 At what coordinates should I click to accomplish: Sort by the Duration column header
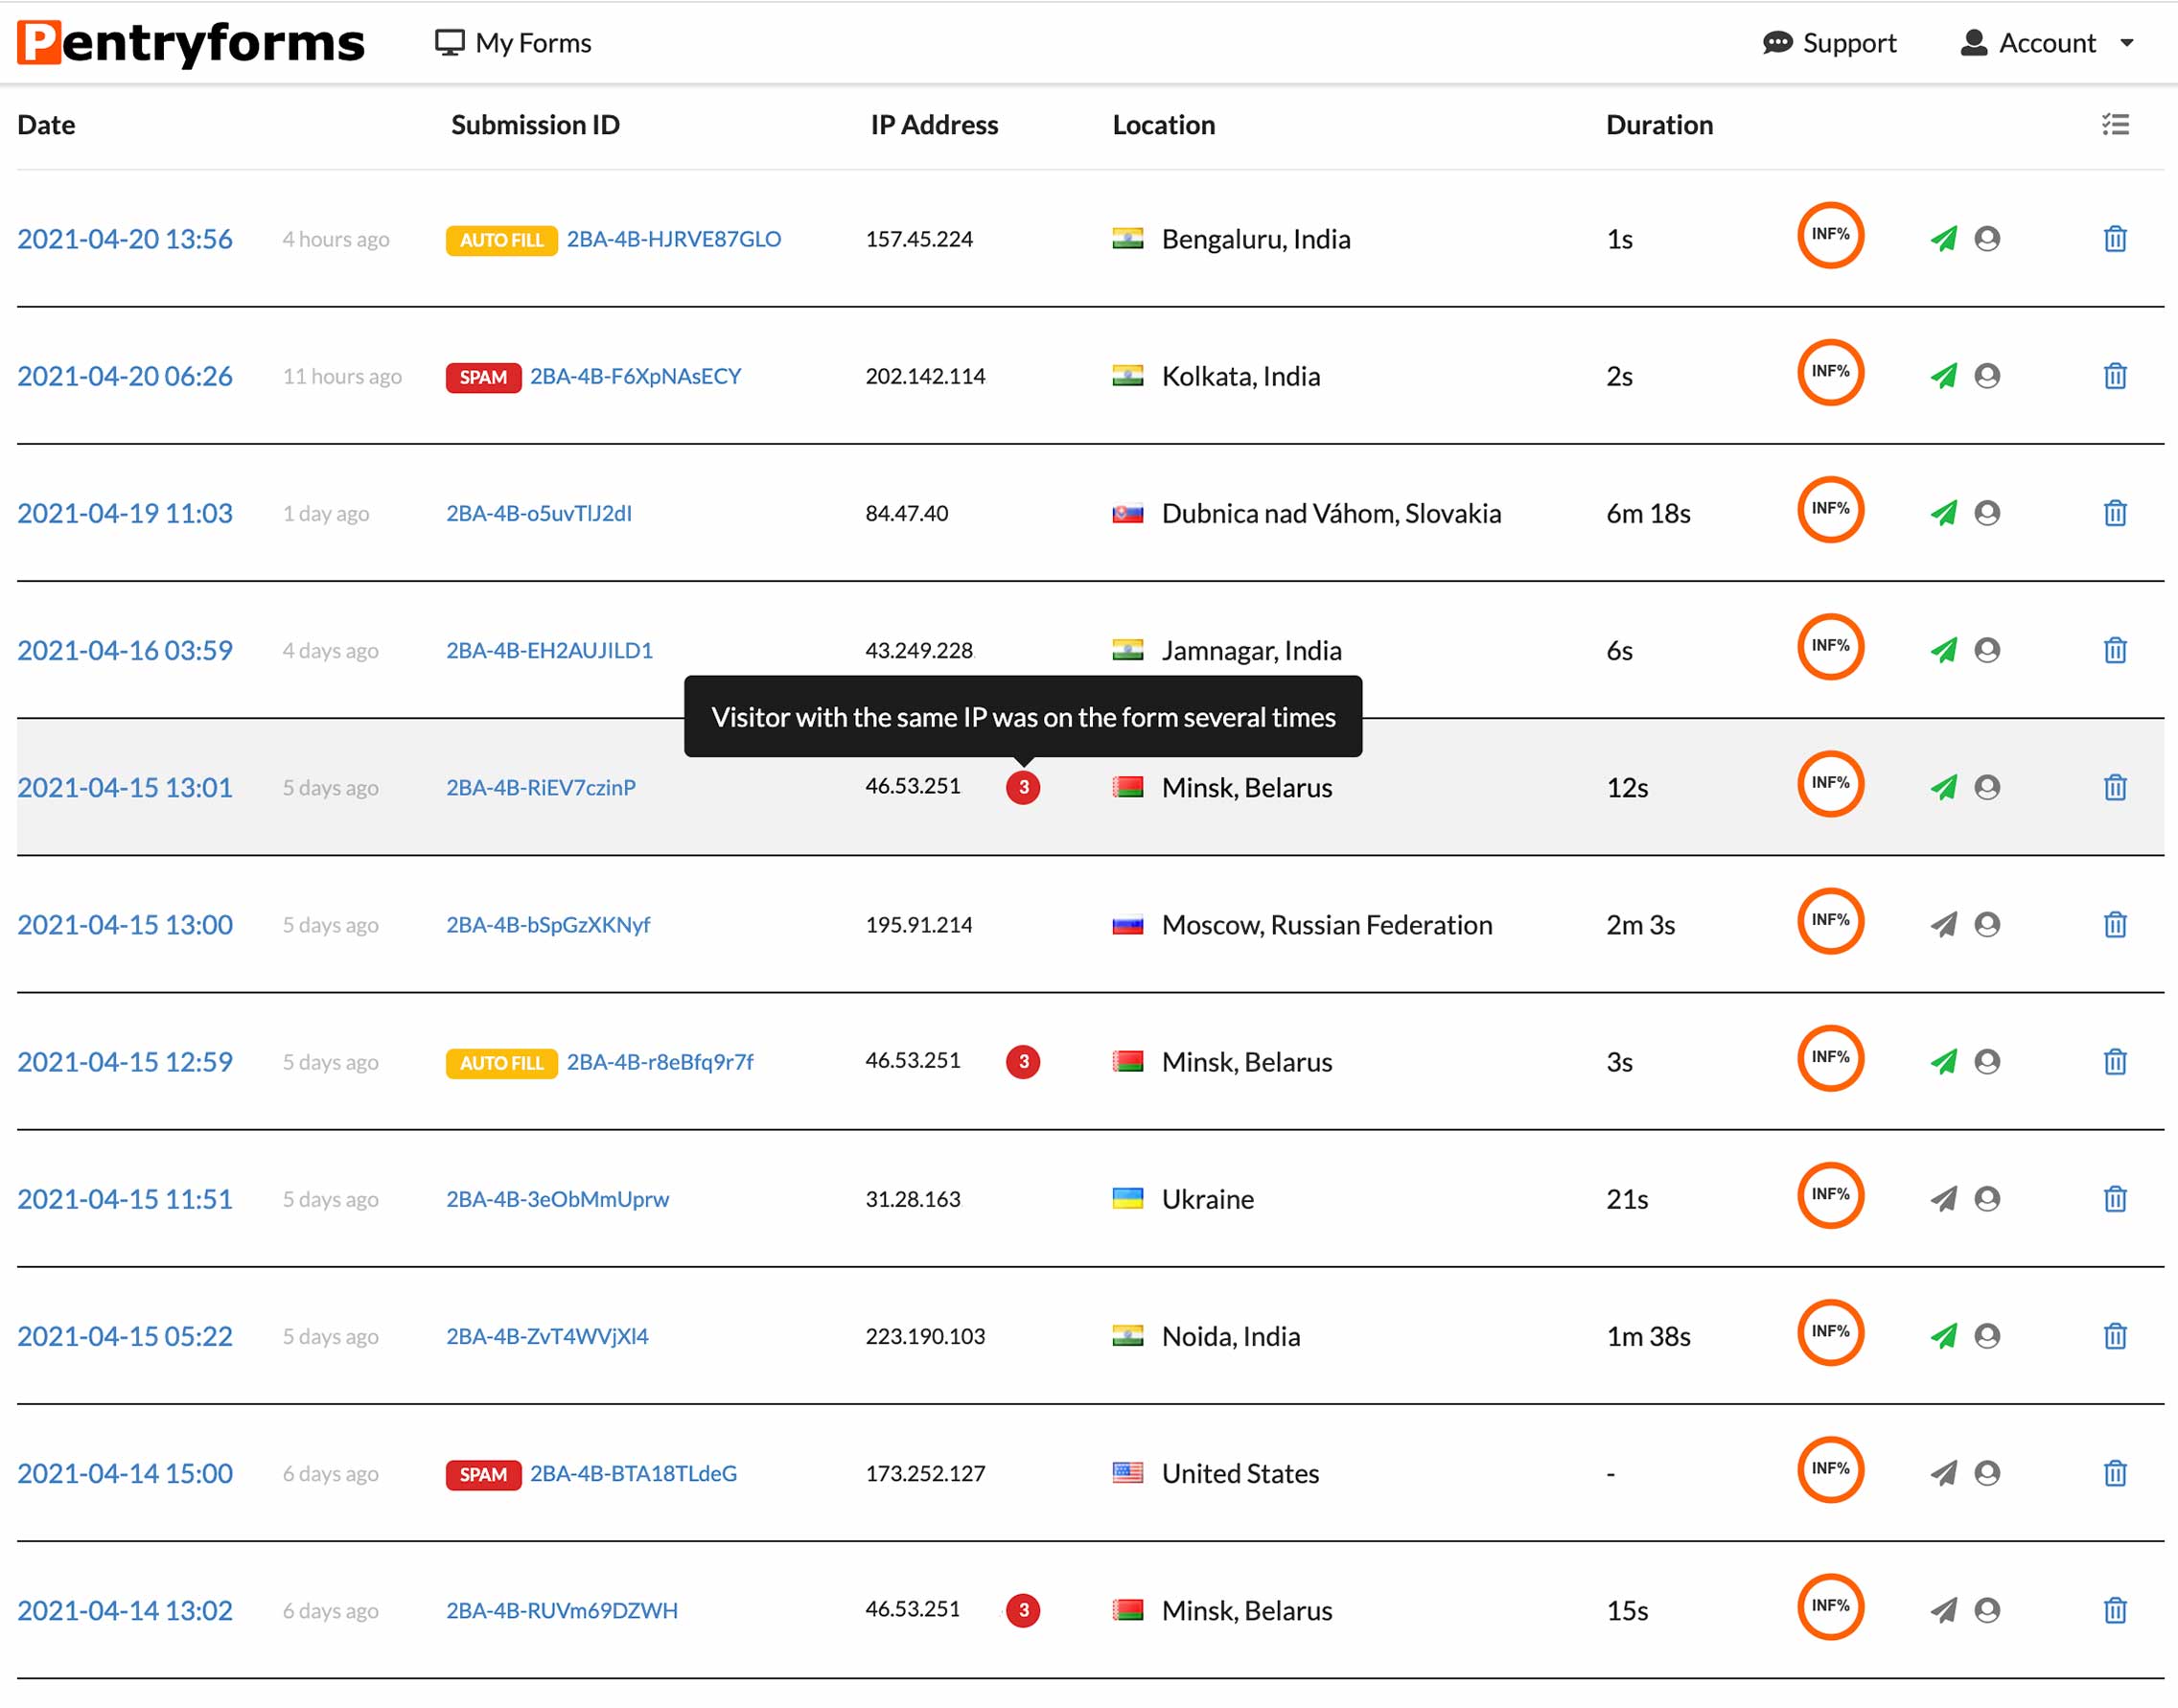(x=1659, y=125)
